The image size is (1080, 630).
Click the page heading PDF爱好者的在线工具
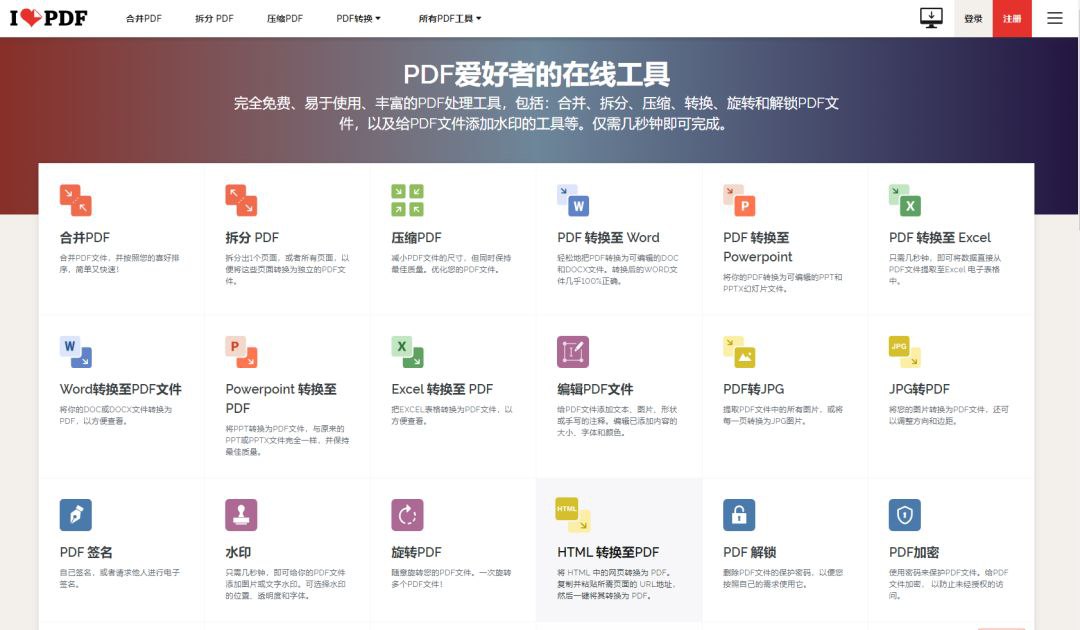click(x=536, y=74)
